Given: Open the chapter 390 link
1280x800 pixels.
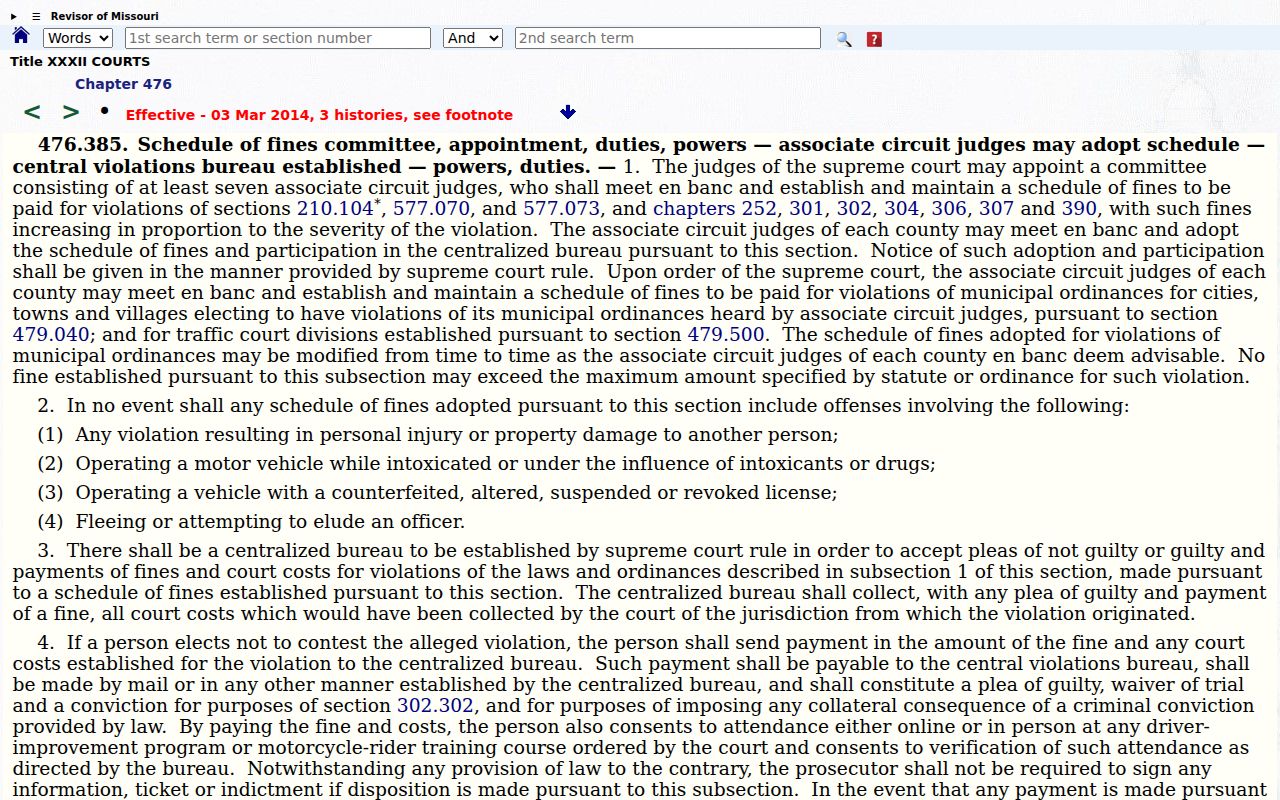Looking at the screenshot, I should pos(1079,209).
